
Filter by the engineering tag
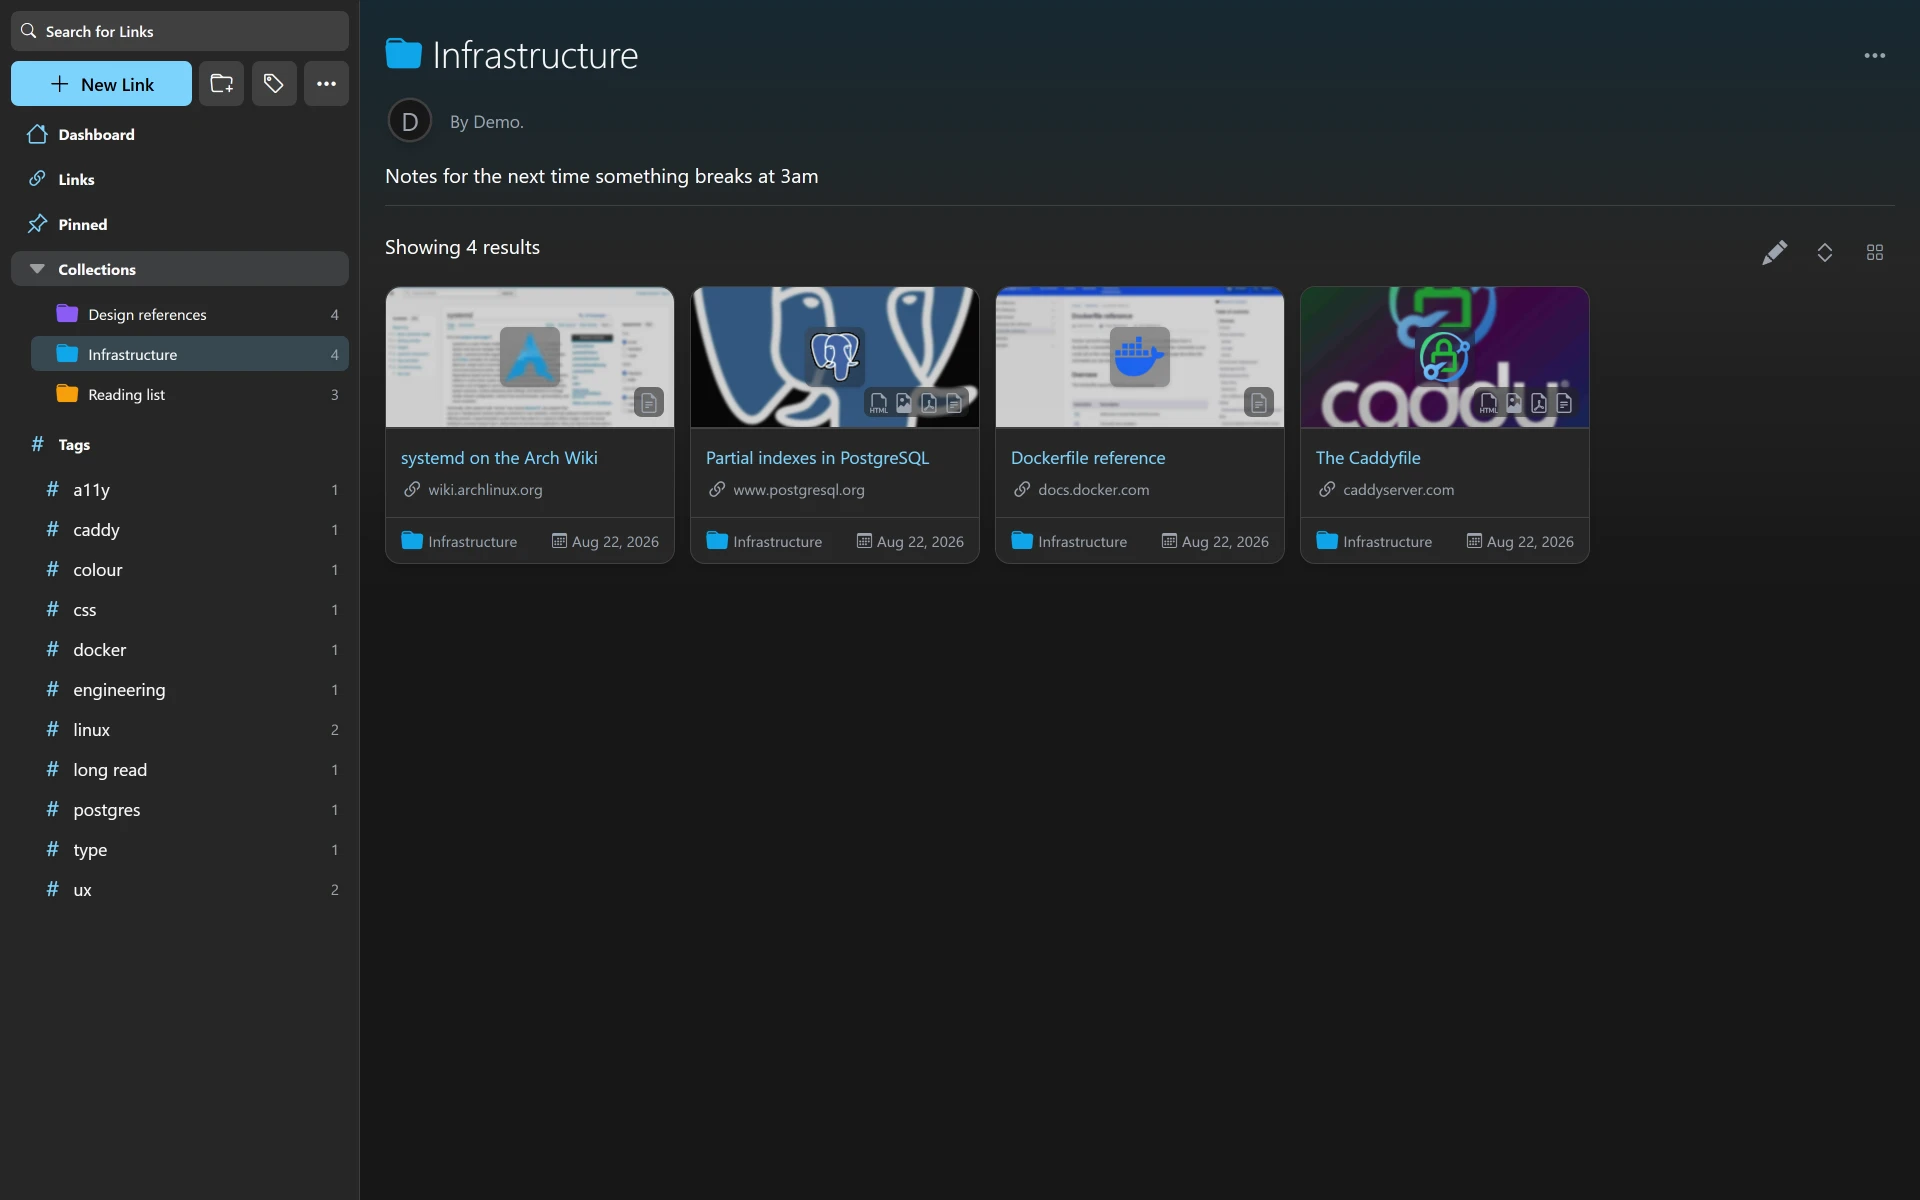[190, 689]
